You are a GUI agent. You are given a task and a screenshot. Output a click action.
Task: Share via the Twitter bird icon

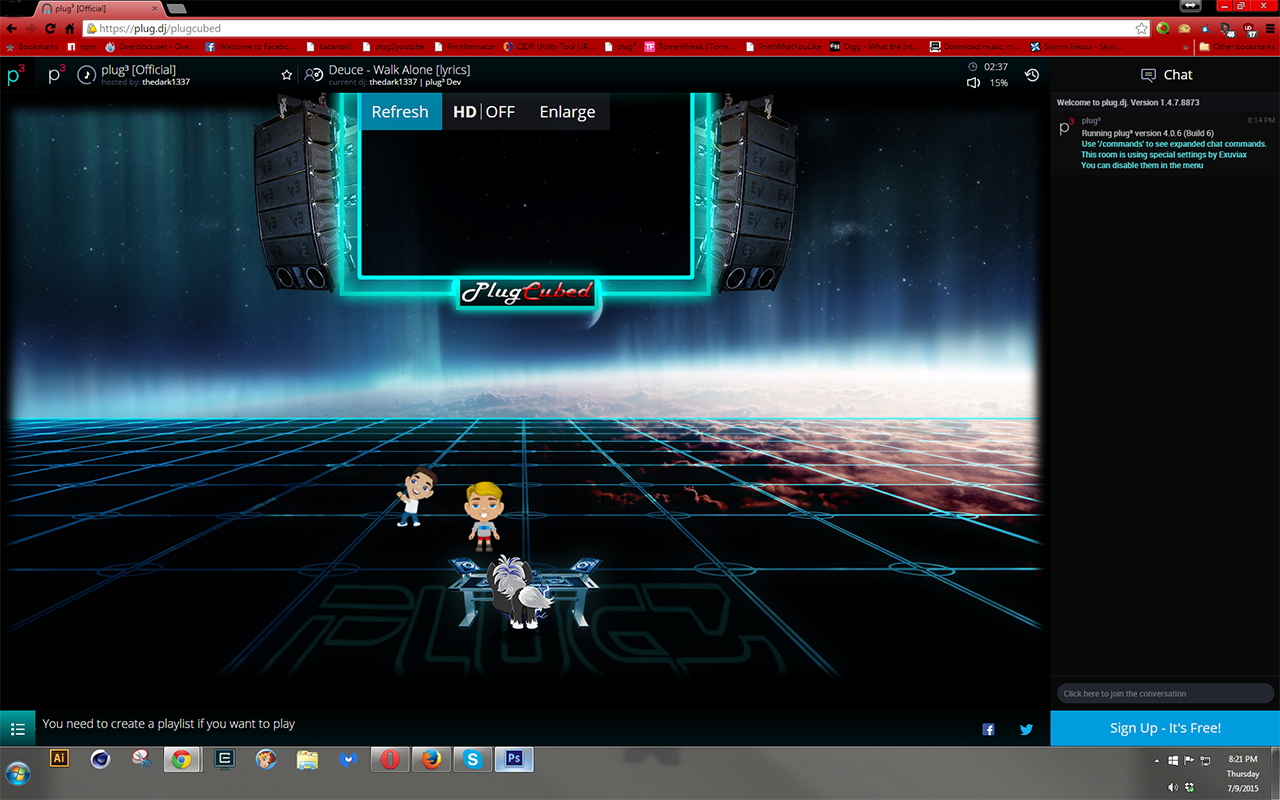1026,729
